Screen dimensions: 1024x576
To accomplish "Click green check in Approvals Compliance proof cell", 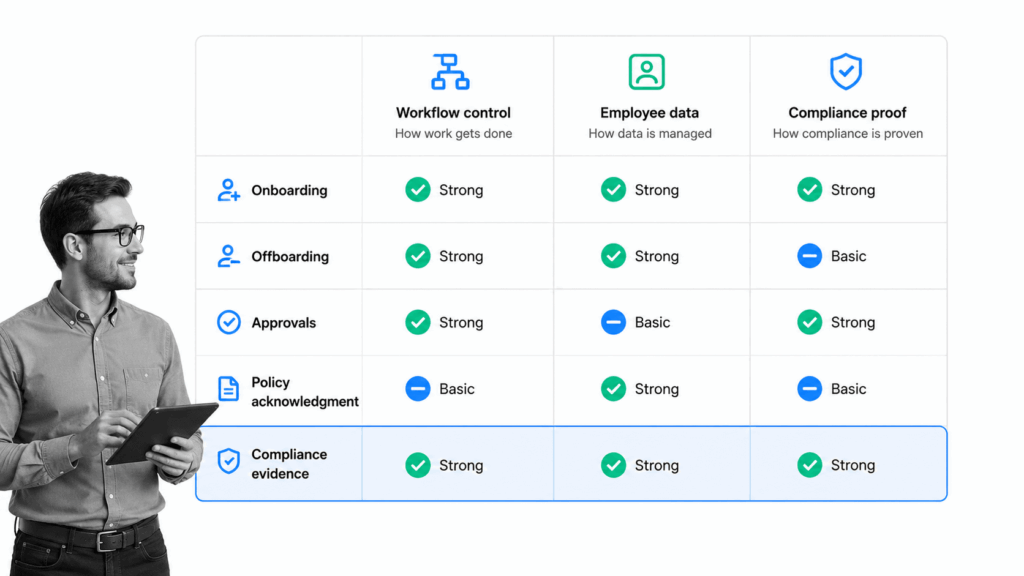I will 809,322.
